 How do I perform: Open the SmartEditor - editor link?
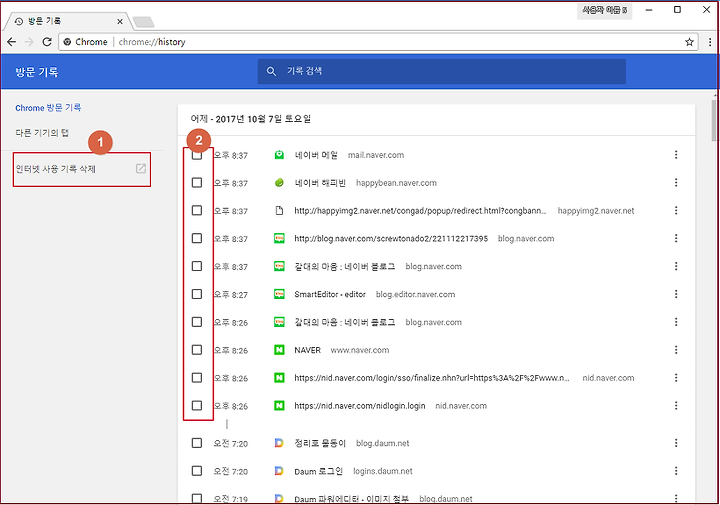click(x=330, y=294)
